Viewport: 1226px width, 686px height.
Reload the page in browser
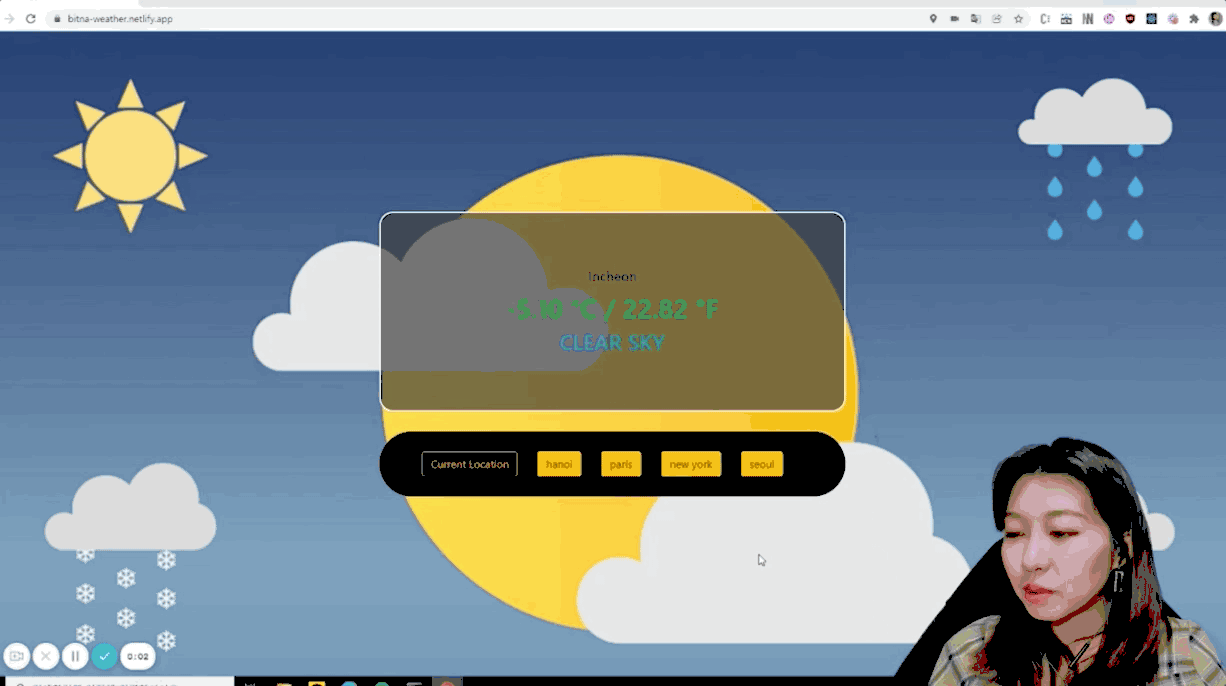[31, 18]
